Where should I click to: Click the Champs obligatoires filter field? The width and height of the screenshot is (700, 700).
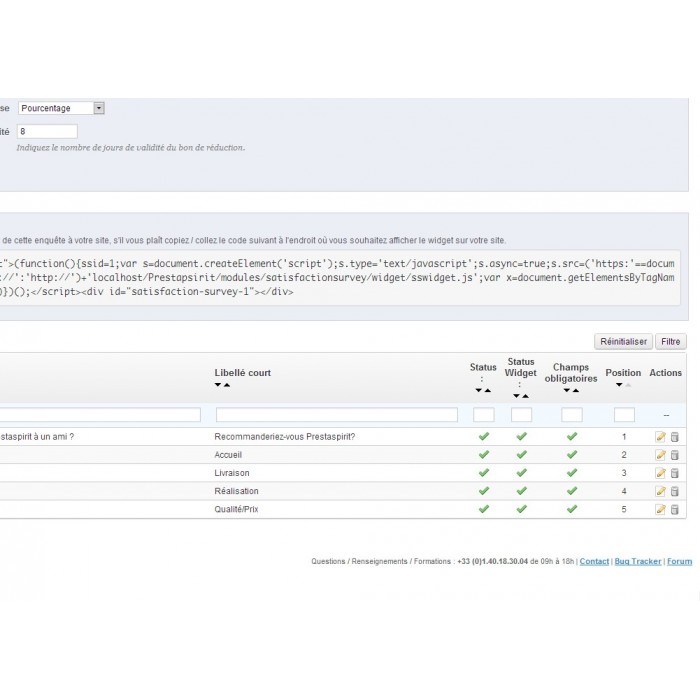pos(572,415)
